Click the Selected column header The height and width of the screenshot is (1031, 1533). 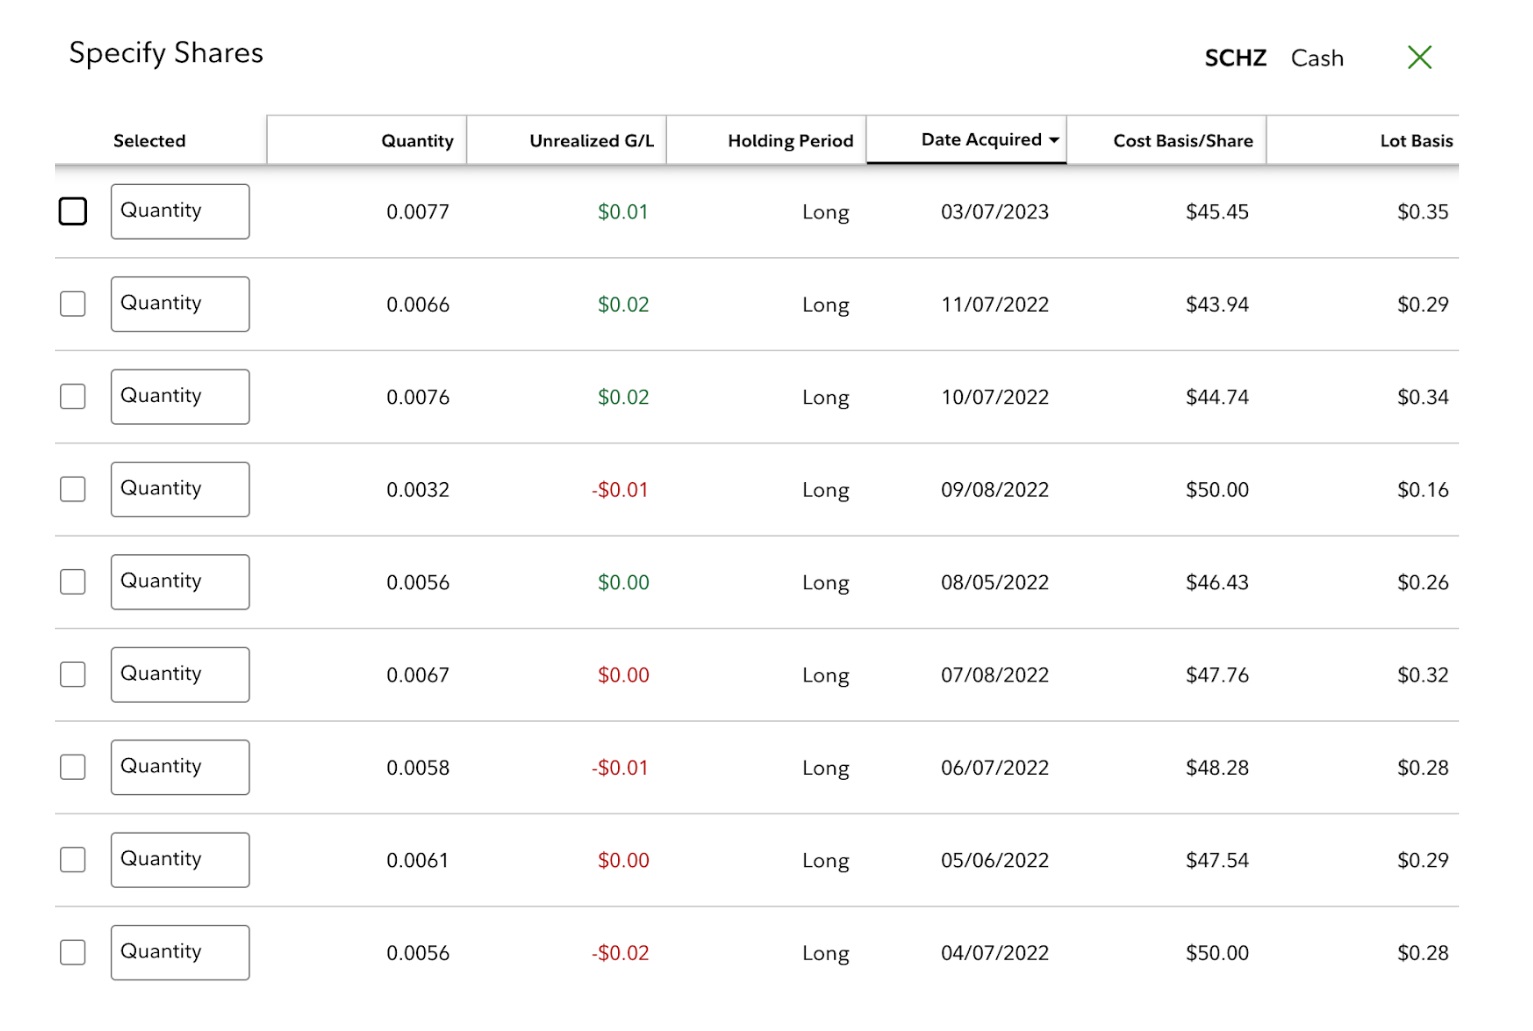[149, 141]
